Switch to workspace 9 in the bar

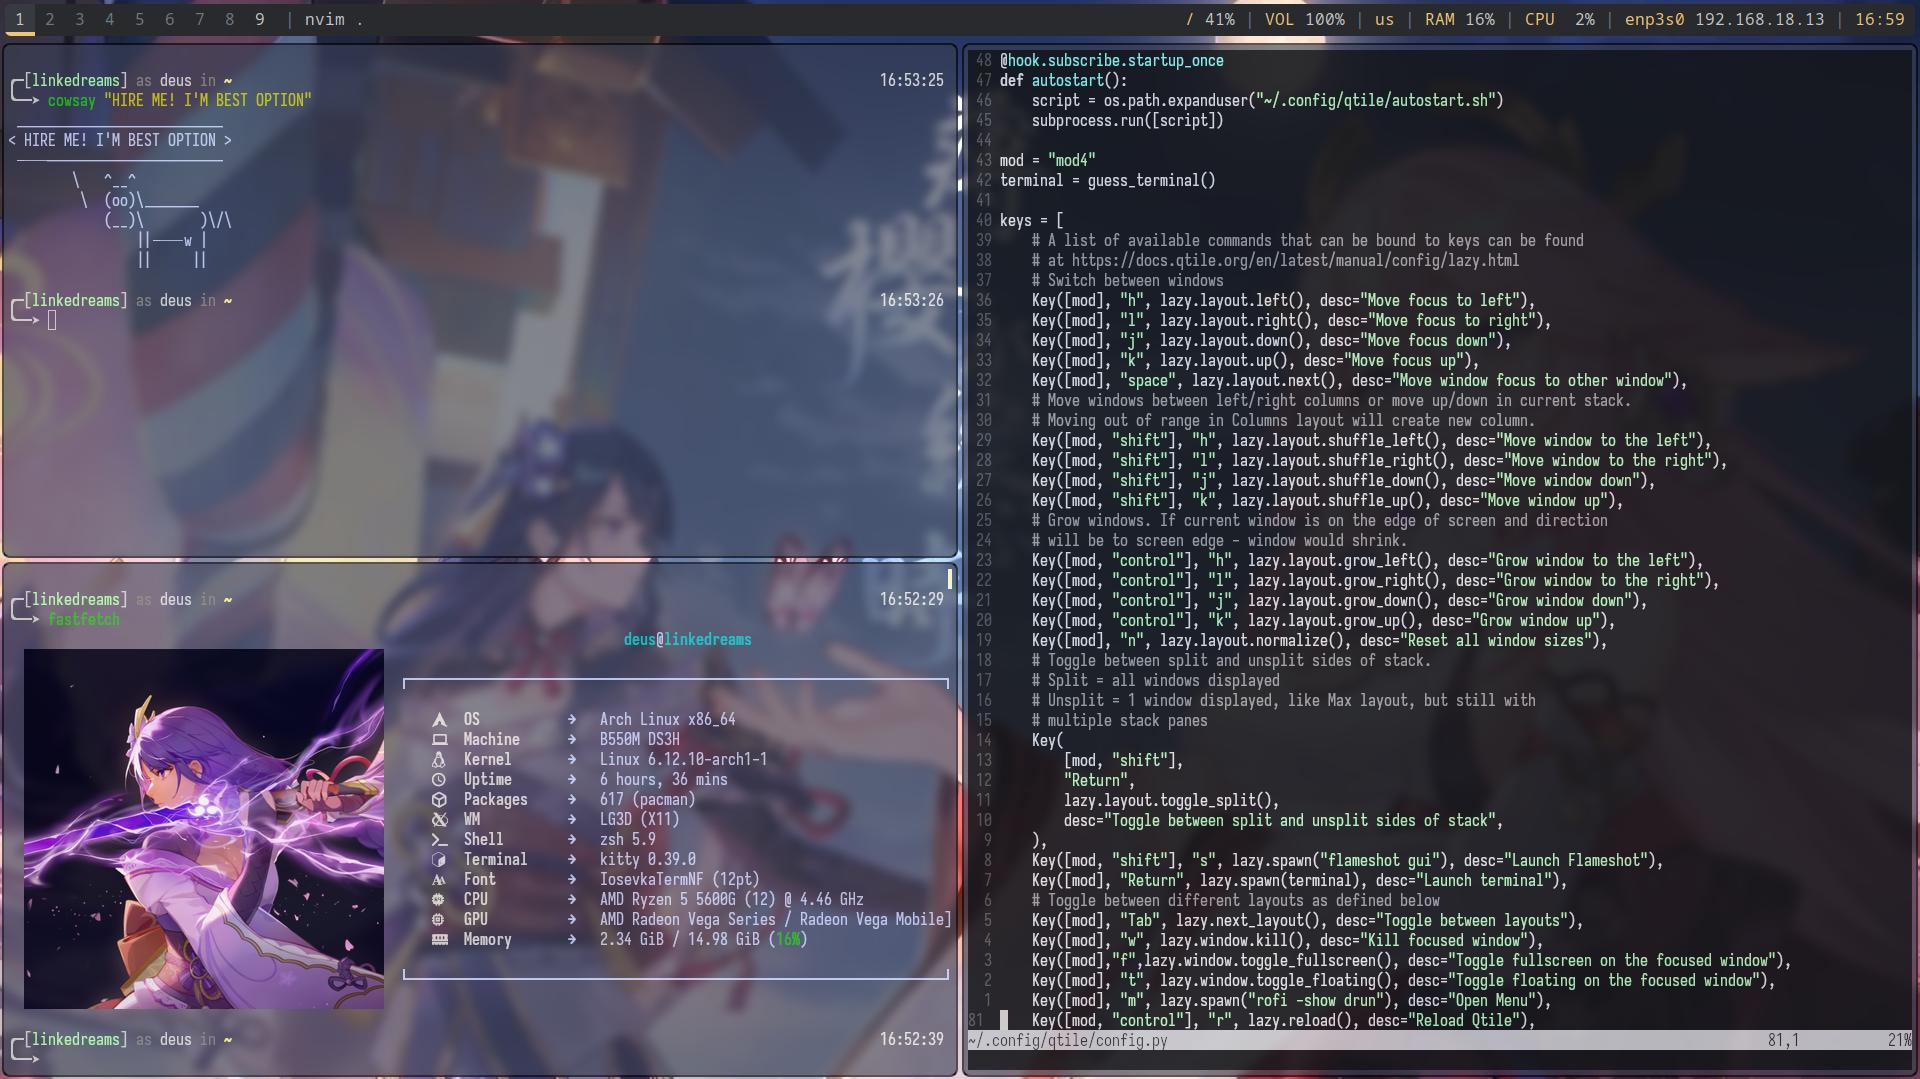point(259,19)
